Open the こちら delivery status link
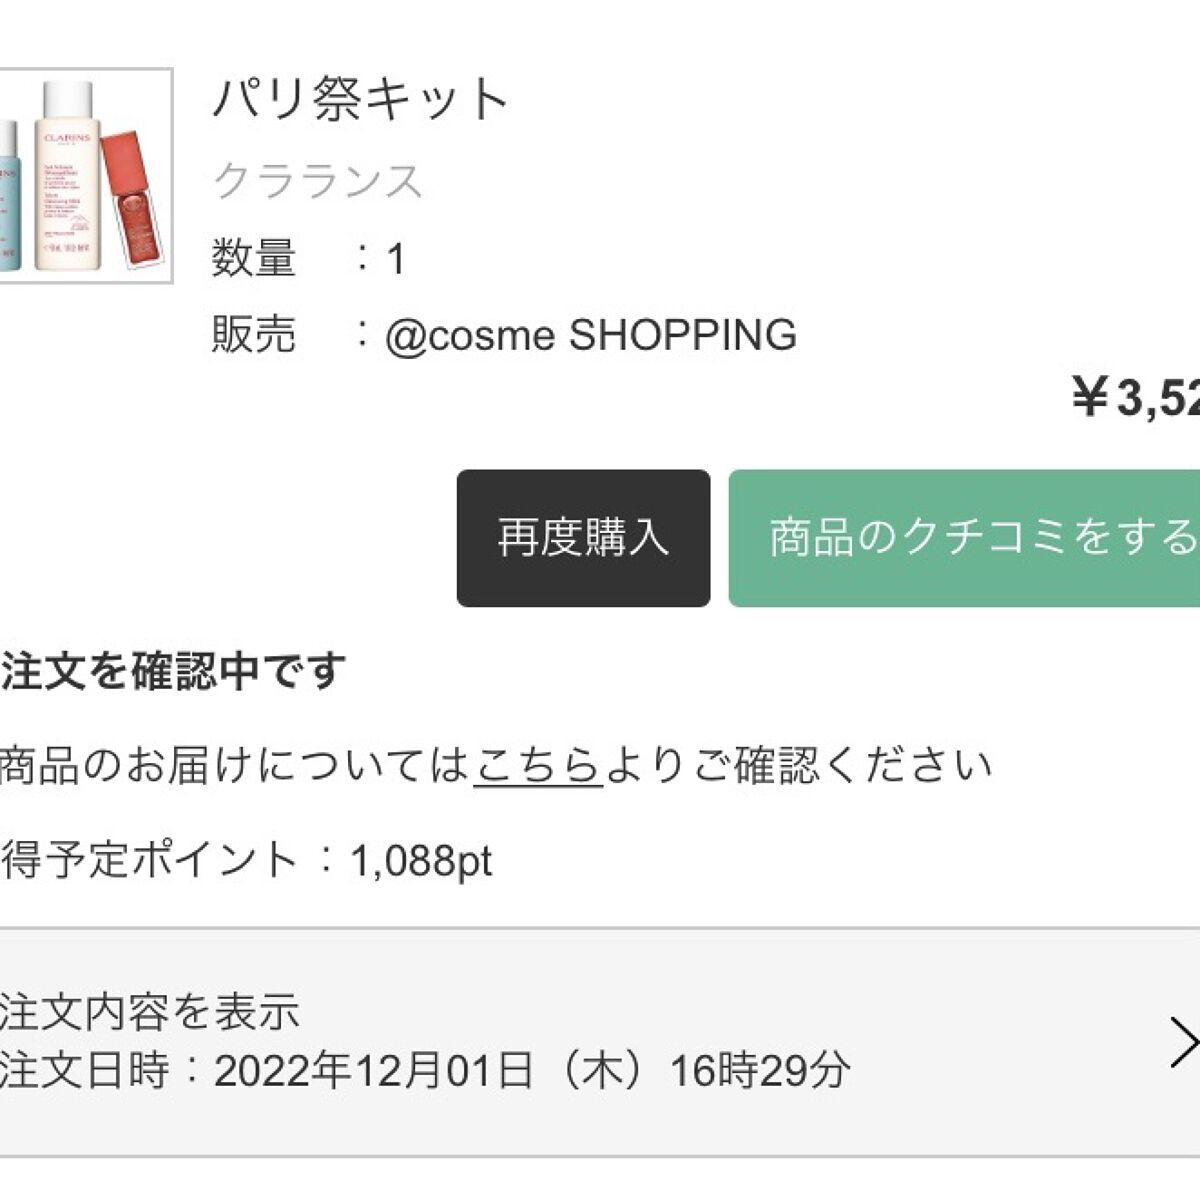 click(540, 765)
